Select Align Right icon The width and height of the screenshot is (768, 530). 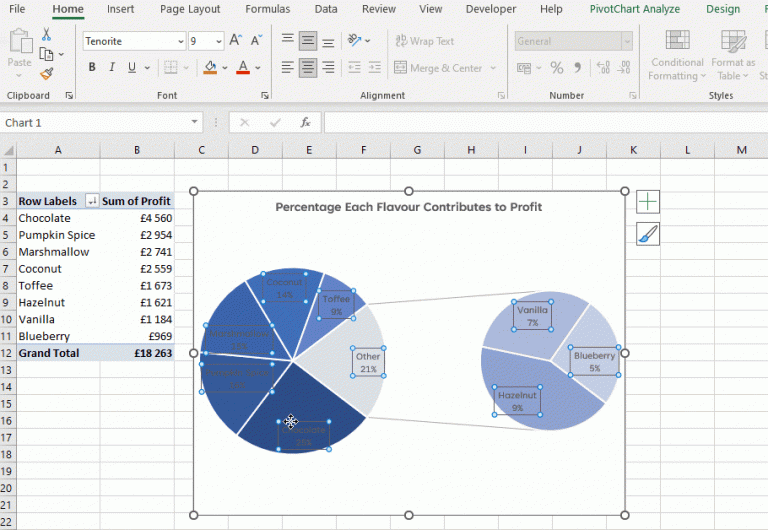tap(328, 68)
